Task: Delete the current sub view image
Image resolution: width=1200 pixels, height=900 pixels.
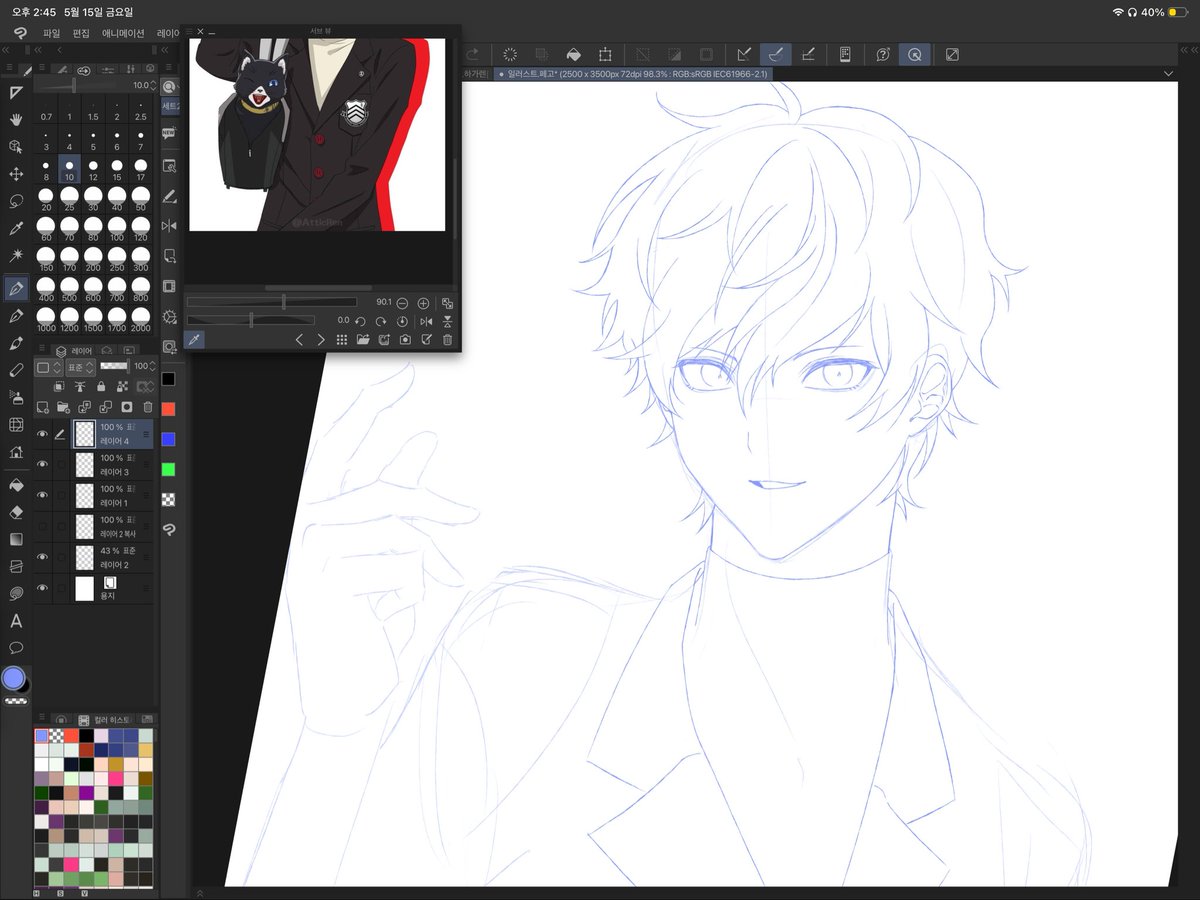Action: (447, 340)
